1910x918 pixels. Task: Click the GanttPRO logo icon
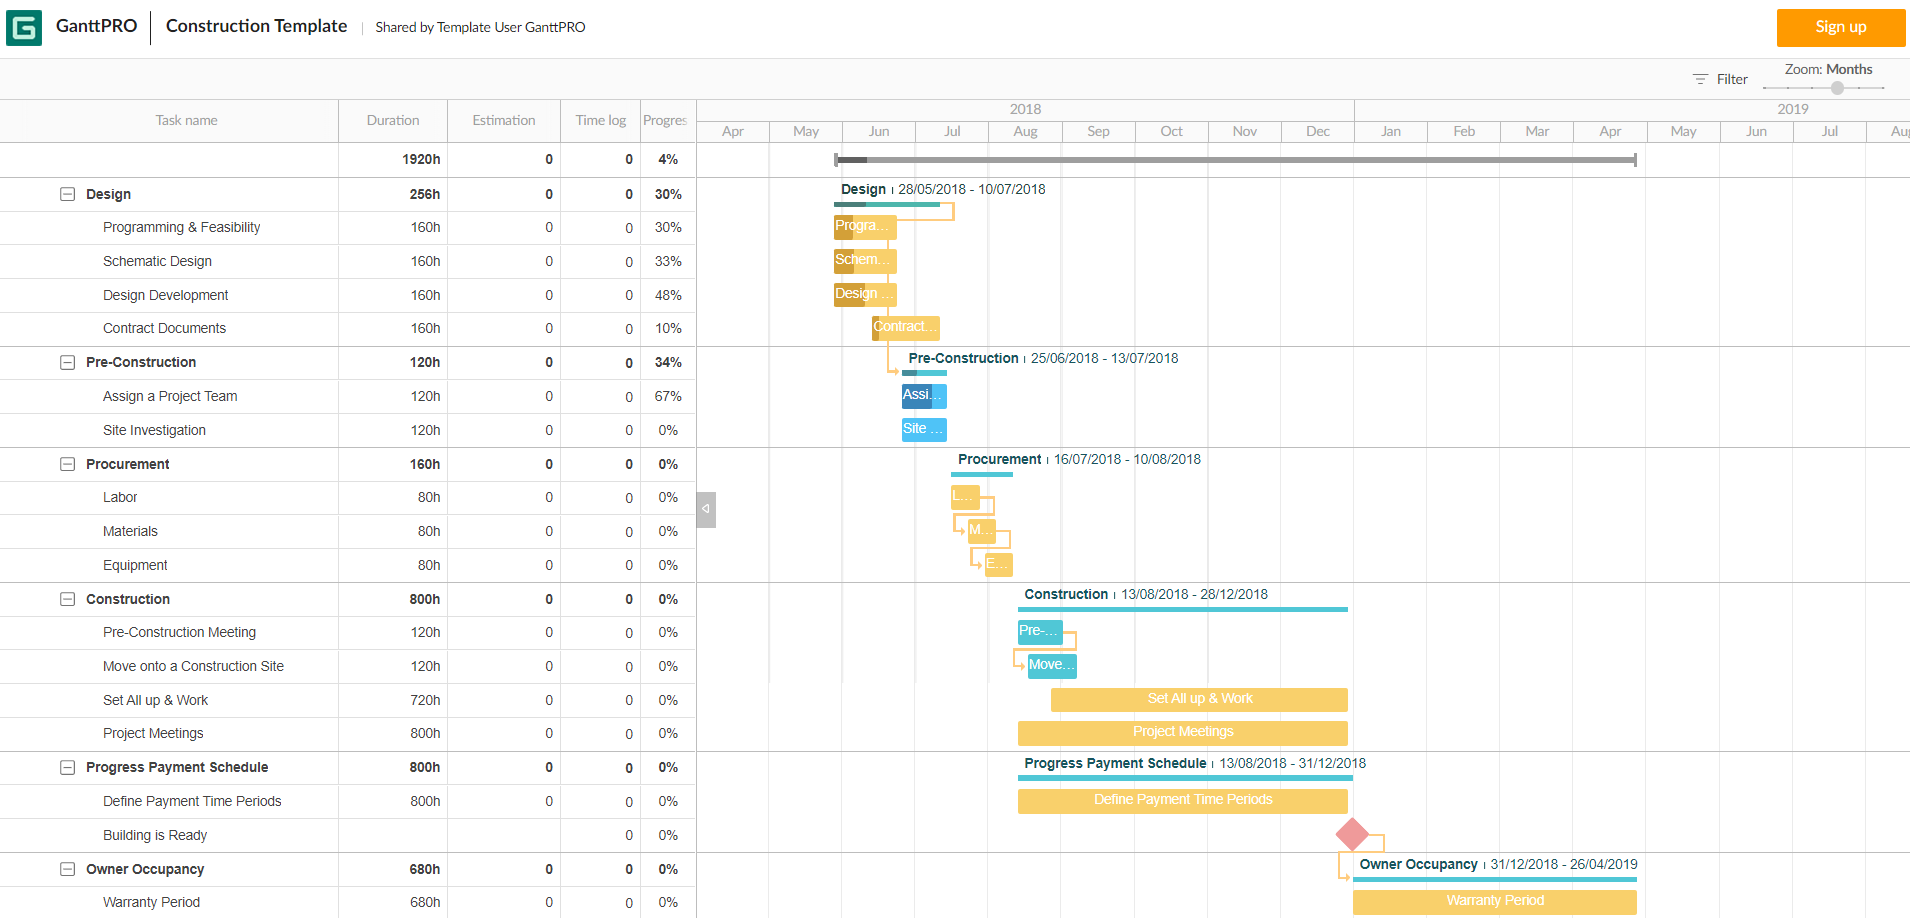[24, 27]
